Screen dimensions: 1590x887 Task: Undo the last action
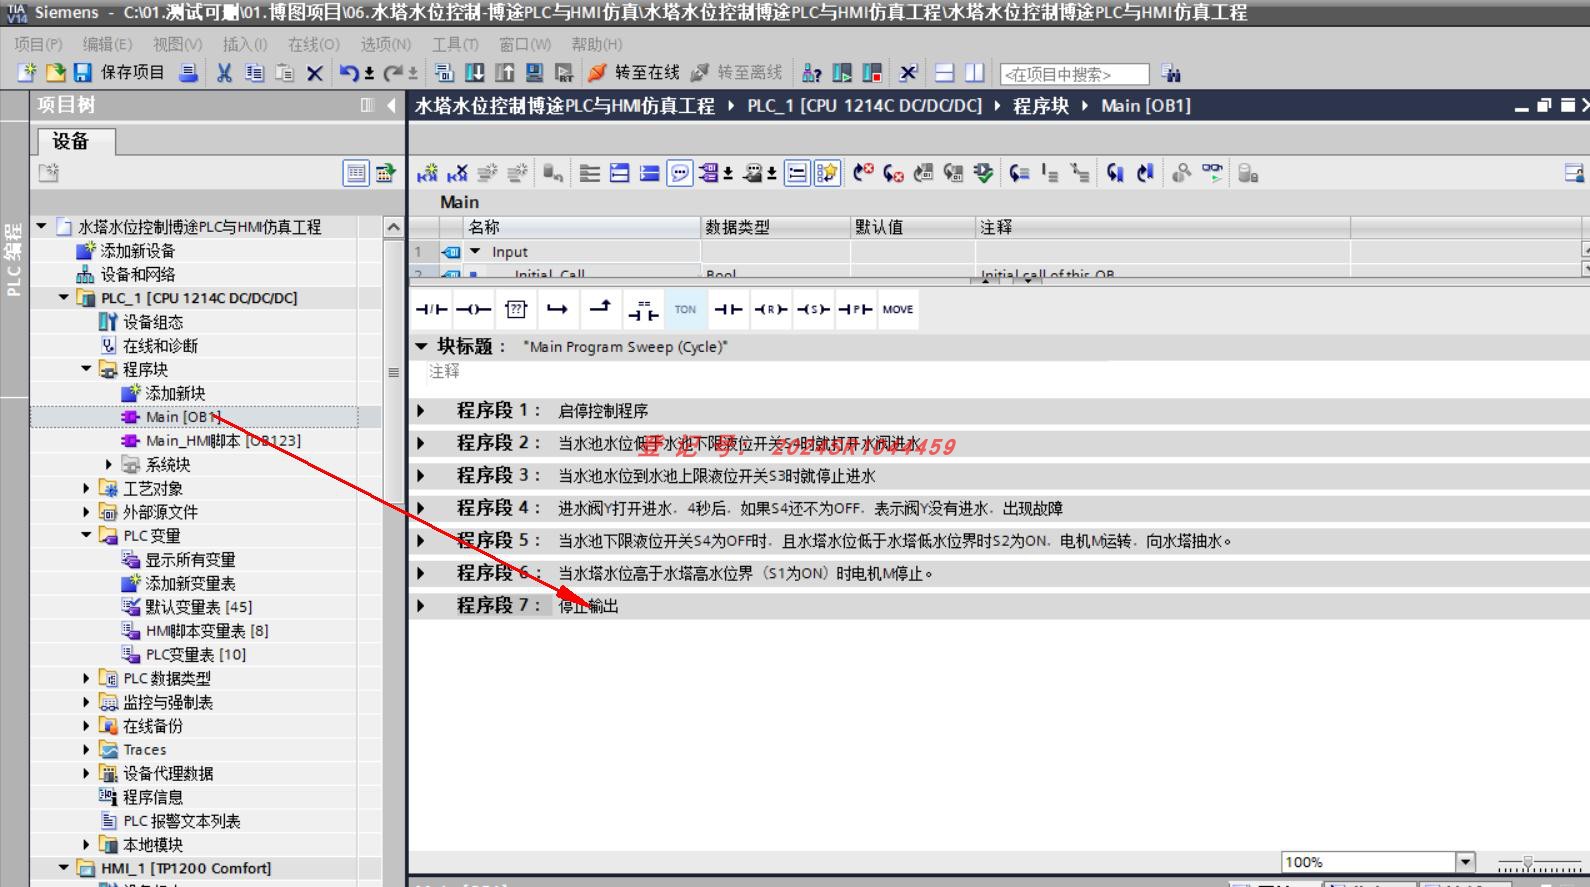click(x=349, y=73)
